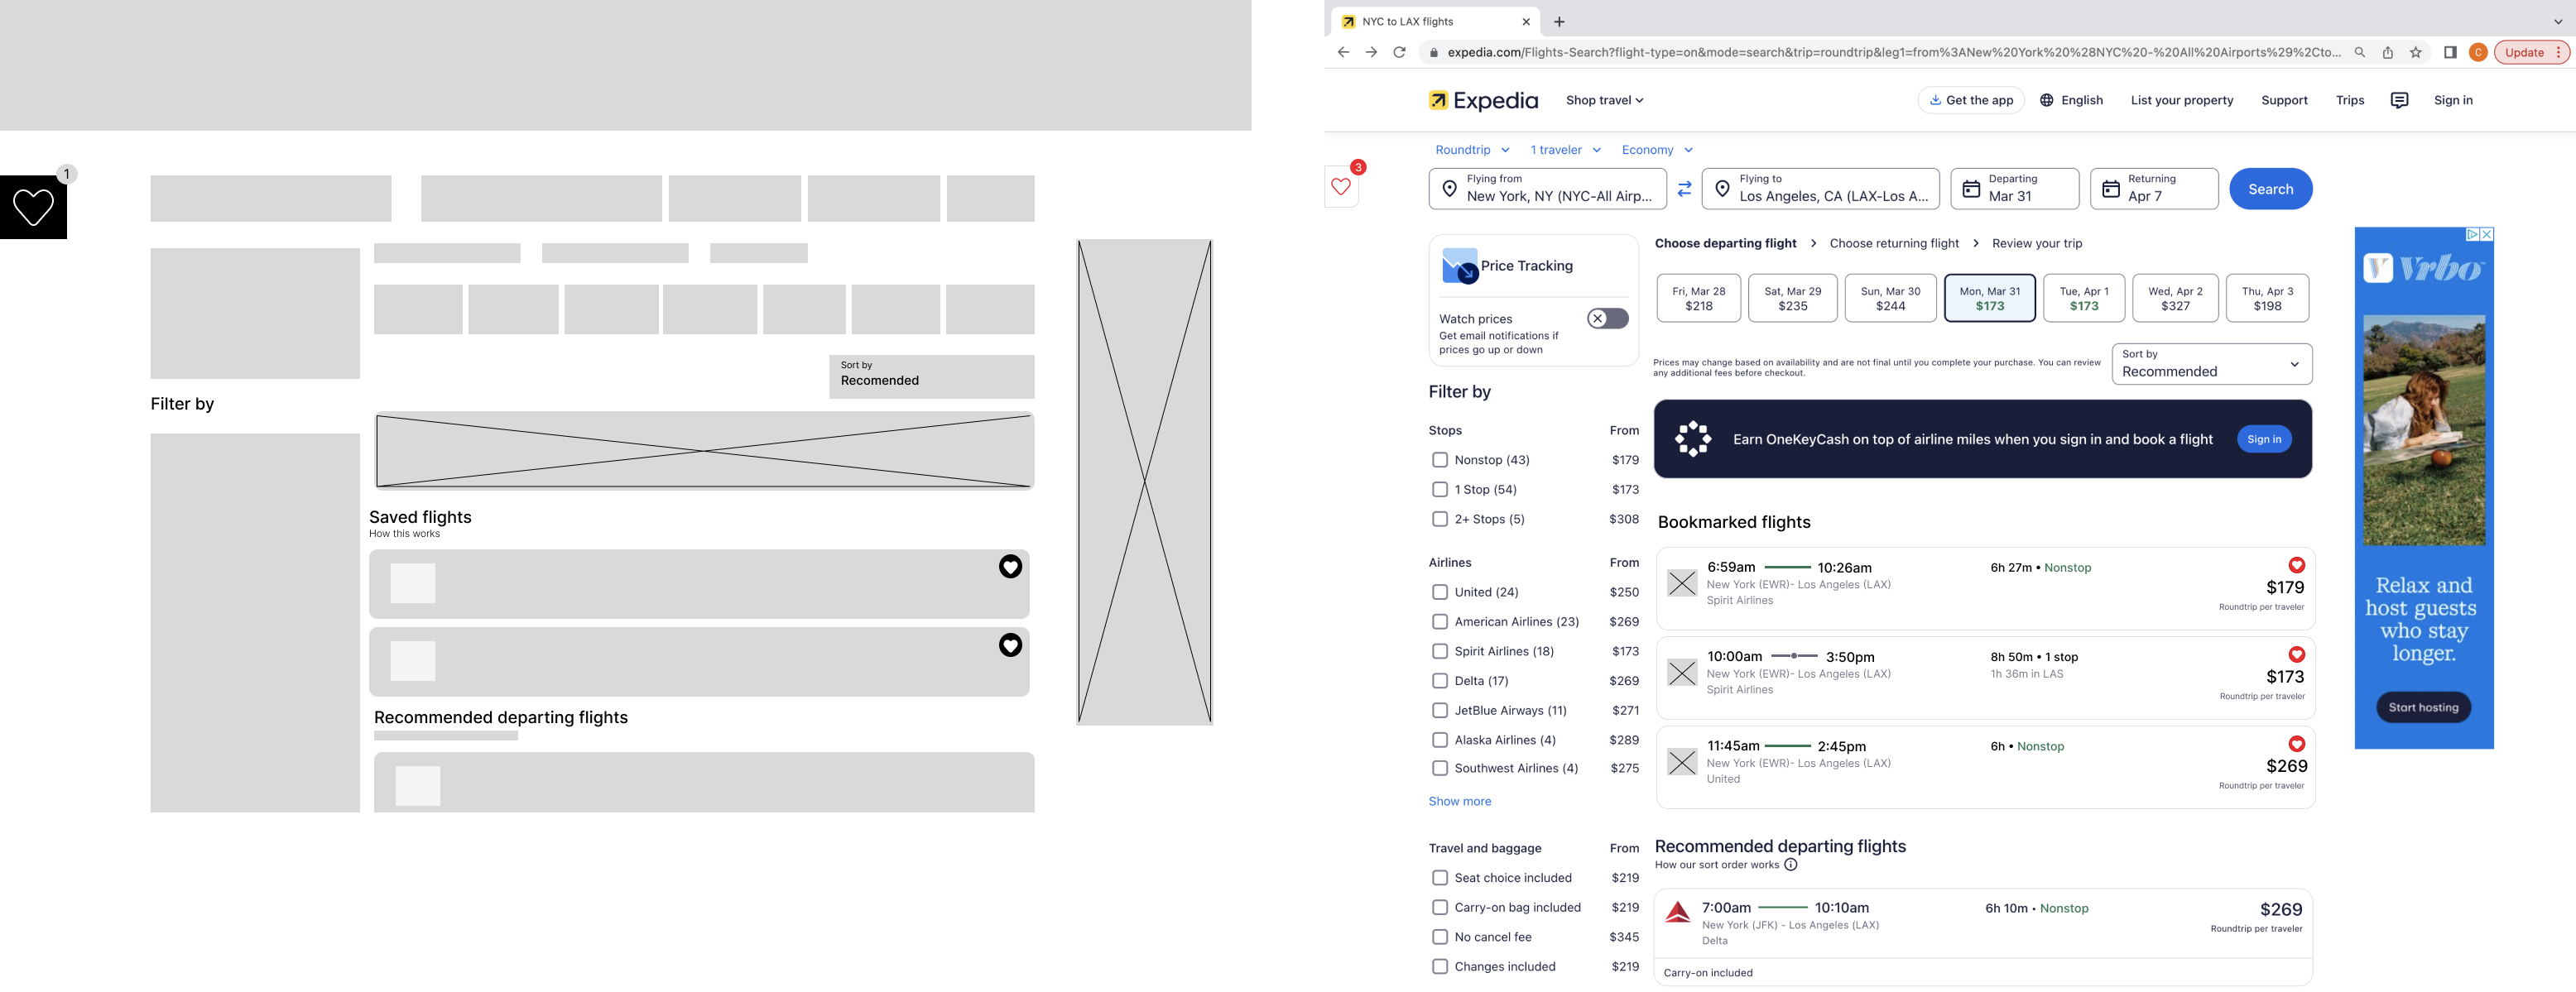Image resolution: width=2576 pixels, height=992 pixels.
Task: Open the saved flights heart icon with badge 3
Action: tap(1341, 187)
